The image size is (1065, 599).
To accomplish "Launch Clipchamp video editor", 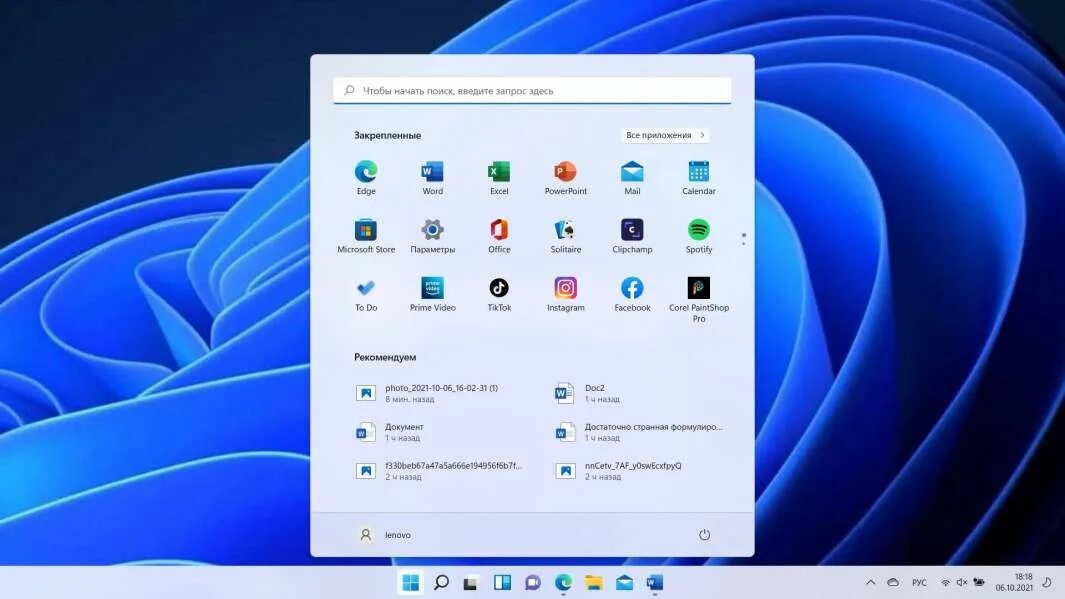I will tap(632, 236).
